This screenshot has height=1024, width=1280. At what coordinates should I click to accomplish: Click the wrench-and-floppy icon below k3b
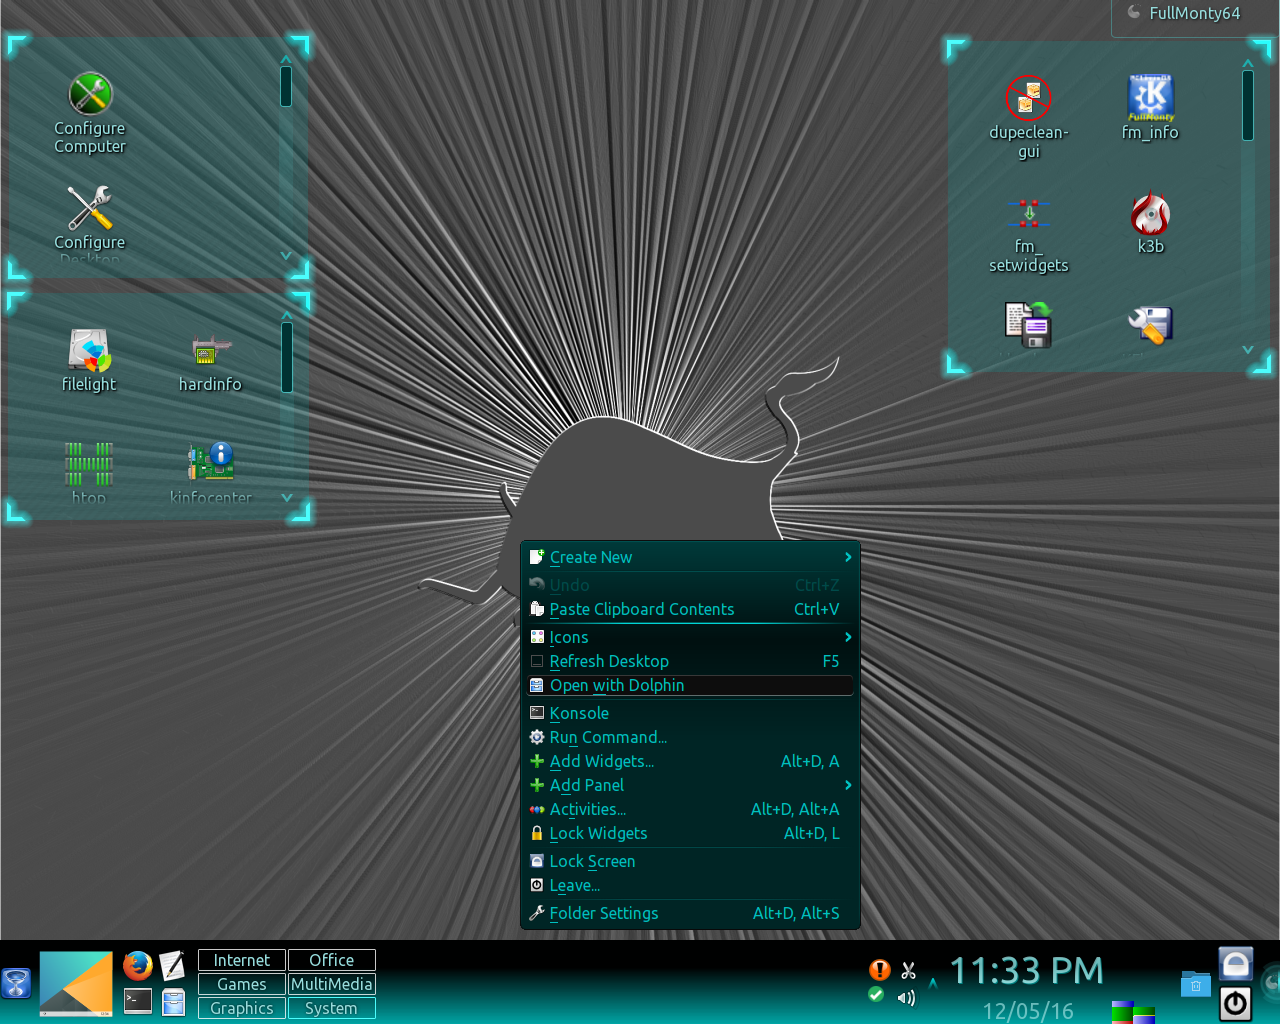click(1150, 325)
